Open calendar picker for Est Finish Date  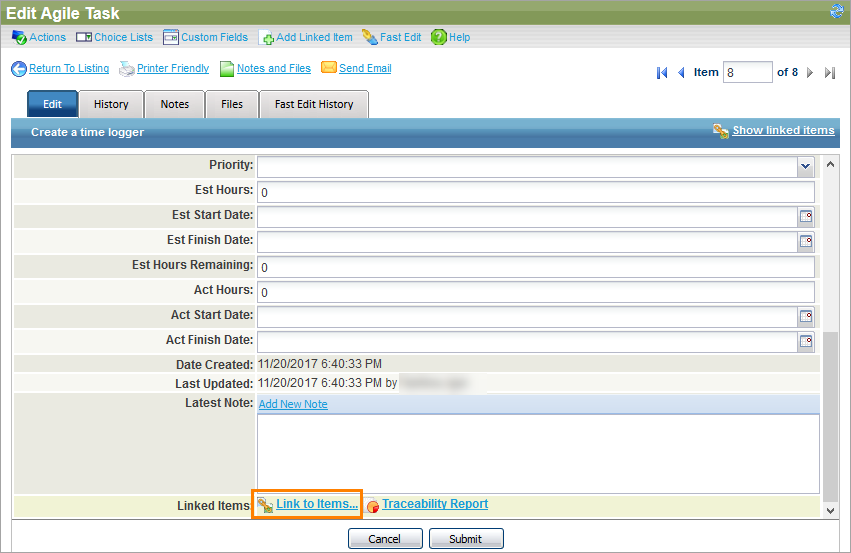(806, 241)
